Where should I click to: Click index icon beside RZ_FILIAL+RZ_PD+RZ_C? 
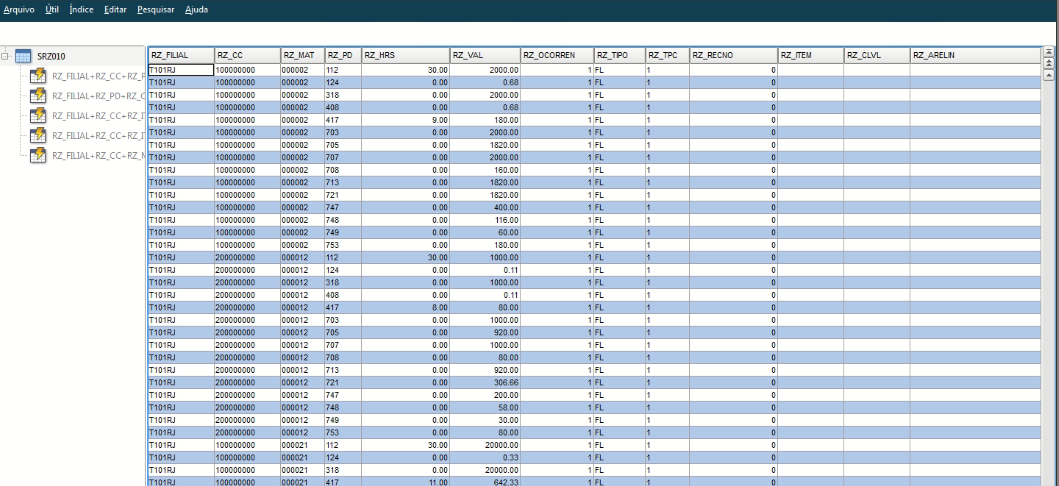[38, 95]
